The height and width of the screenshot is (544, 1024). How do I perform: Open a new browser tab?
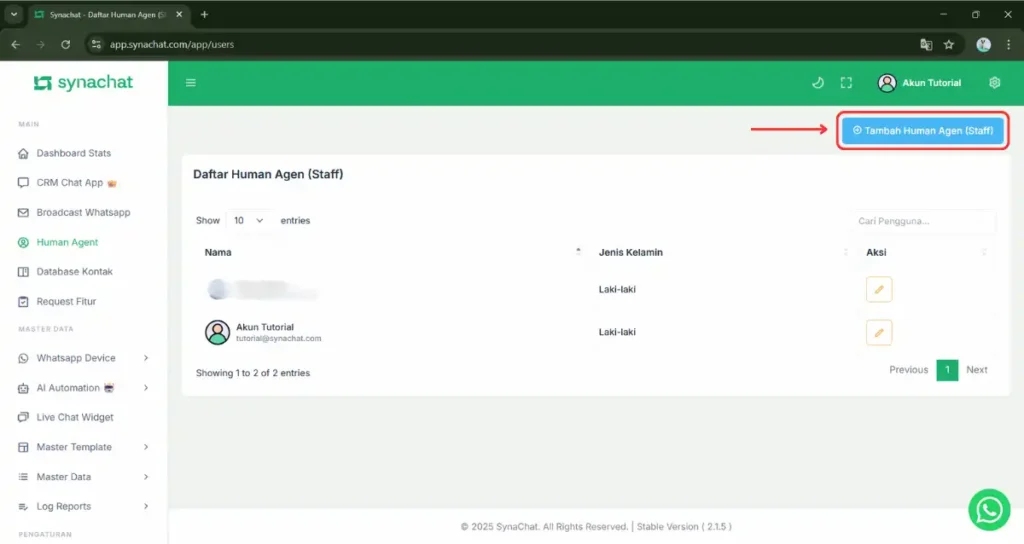[x=204, y=14]
